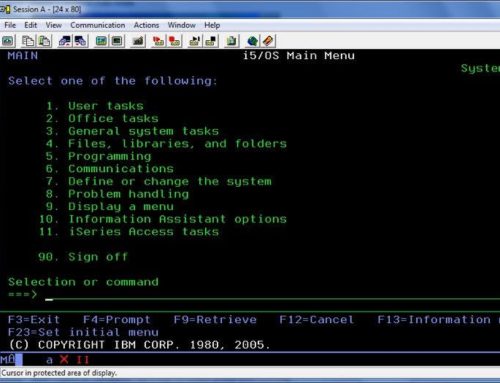
Task: Select option 6. Communications
Action: (110, 169)
